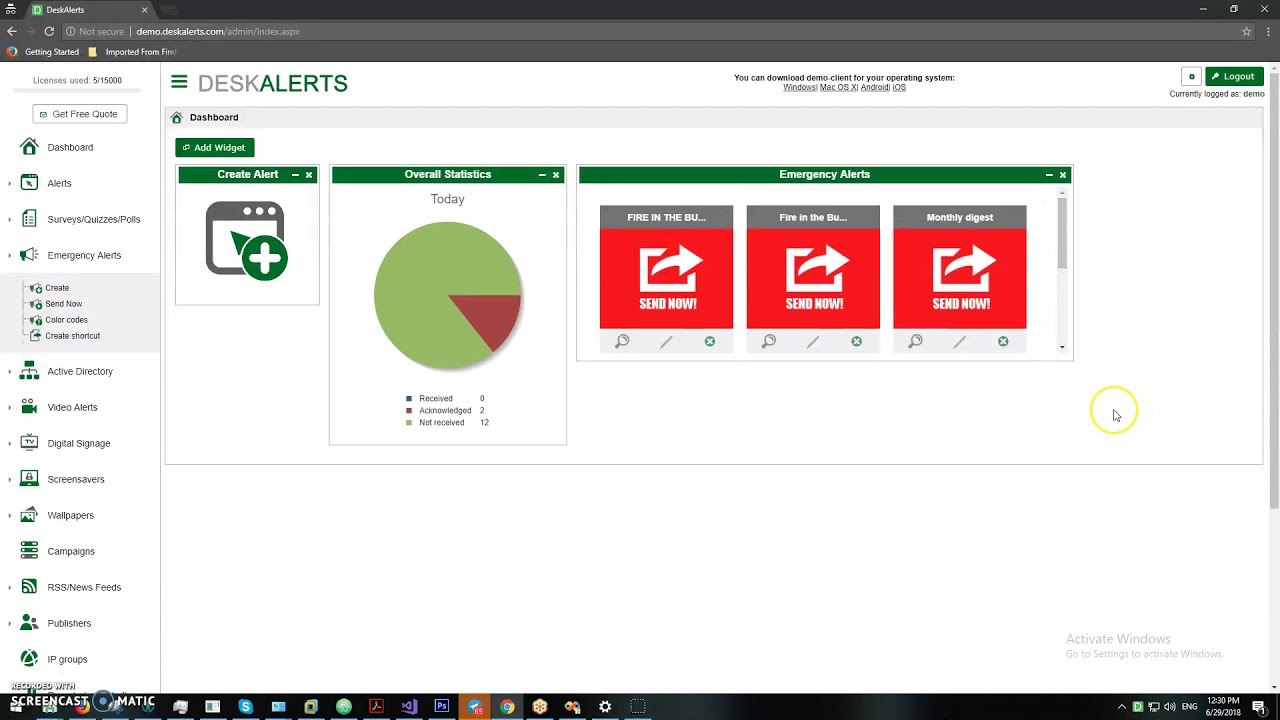1280x720 pixels.
Task: Click the Digital Signage TV icon
Action: [29, 443]
